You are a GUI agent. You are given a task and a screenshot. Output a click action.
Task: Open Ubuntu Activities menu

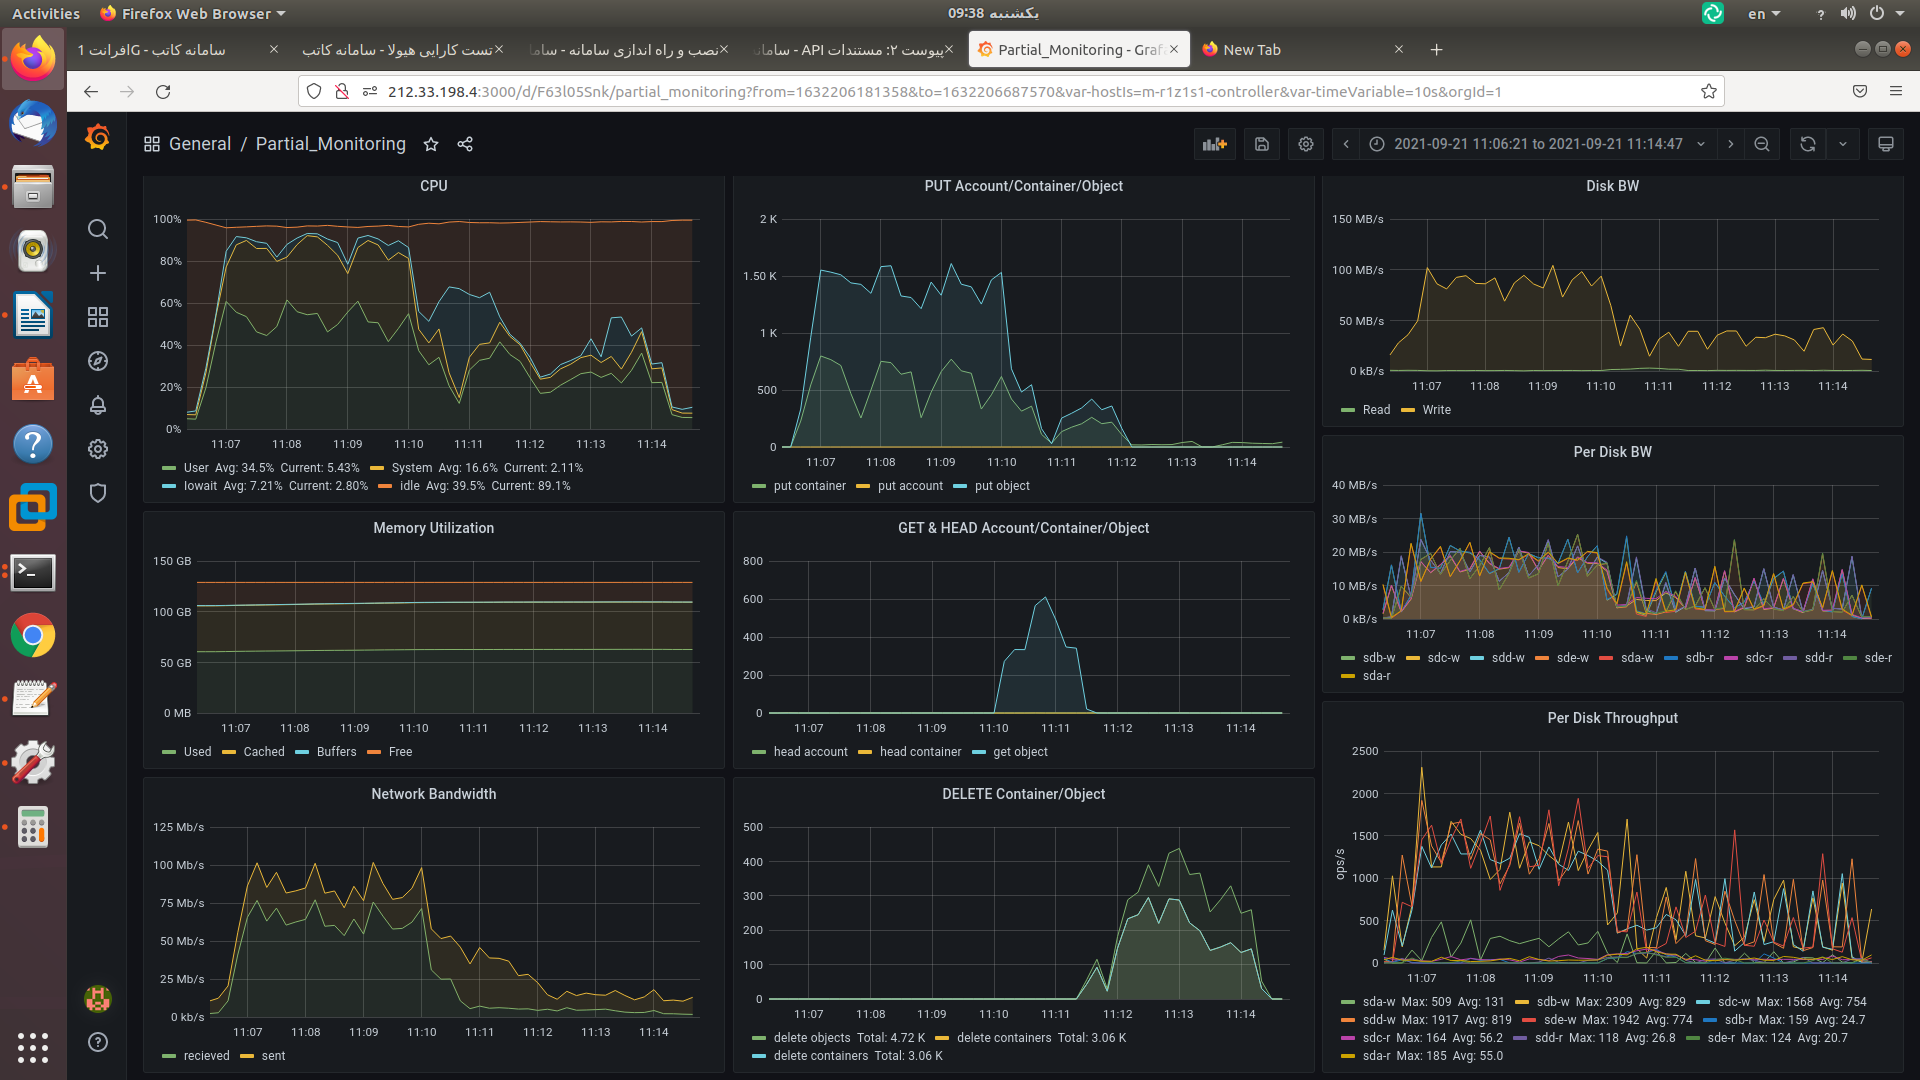click(x=46, y=13)
